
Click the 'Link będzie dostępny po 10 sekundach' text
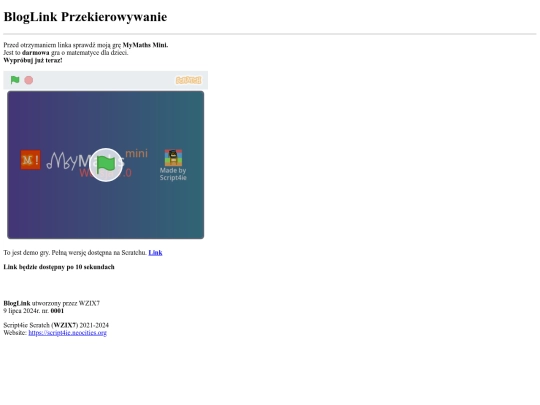pyautogui.click(x=59, y=267)
